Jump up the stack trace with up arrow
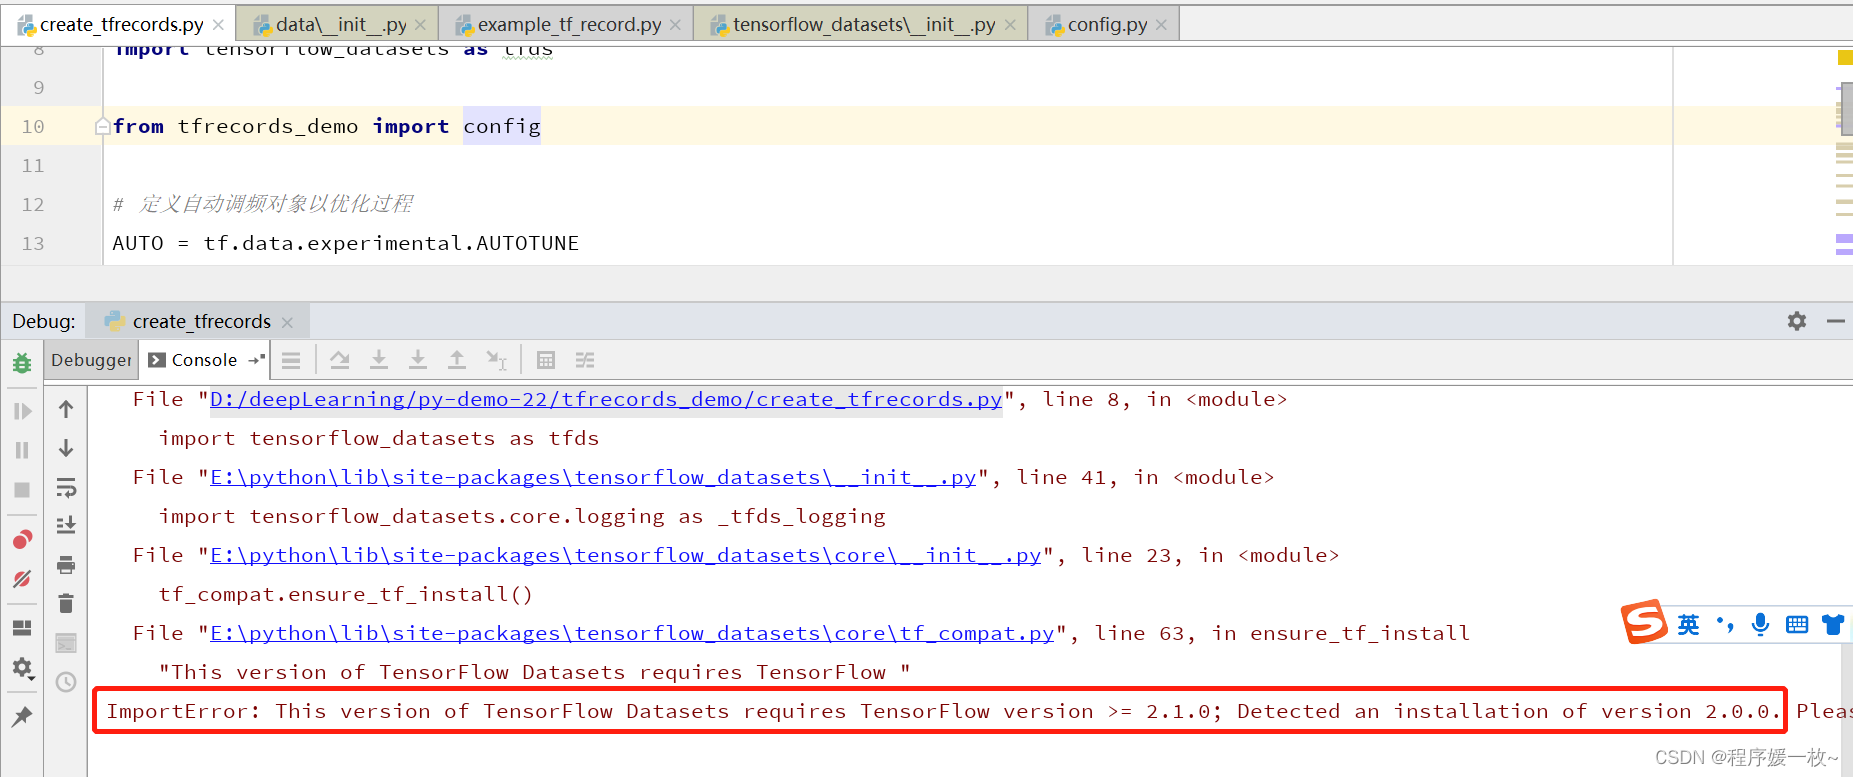Viewport: 1853px width, 777px height. pos(66,409)
